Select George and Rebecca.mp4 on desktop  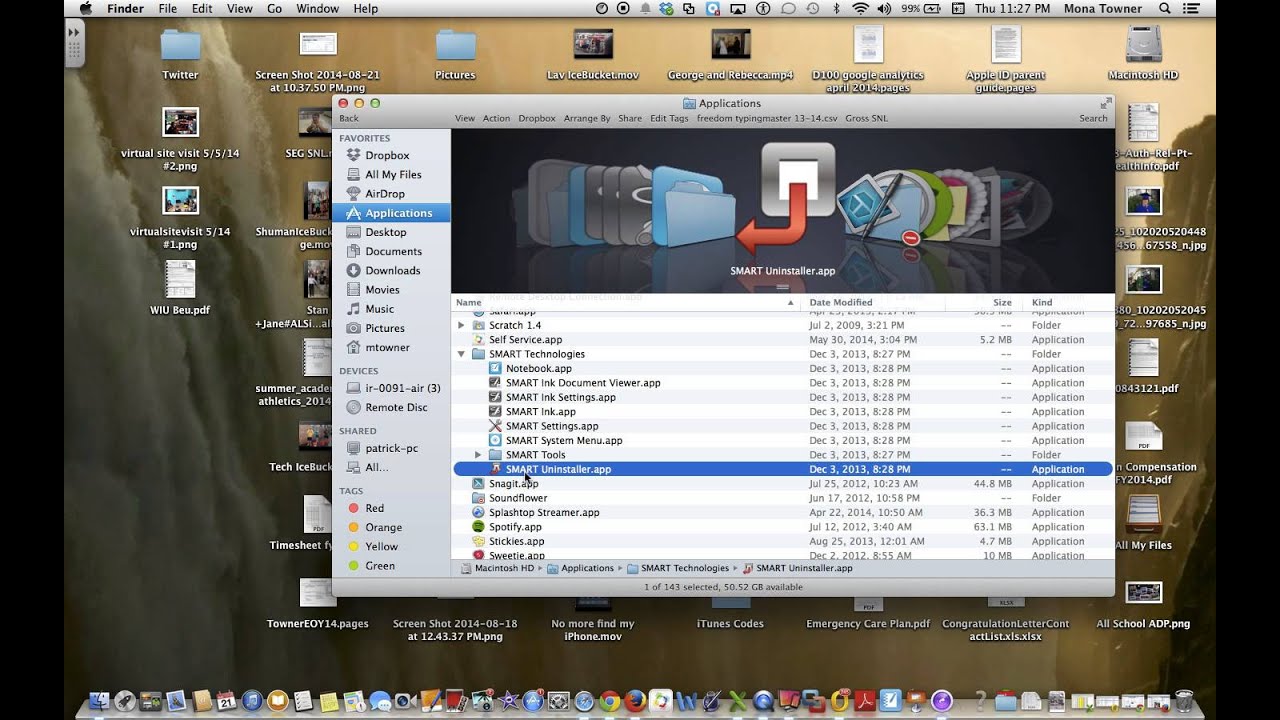(x=730, y=55)
